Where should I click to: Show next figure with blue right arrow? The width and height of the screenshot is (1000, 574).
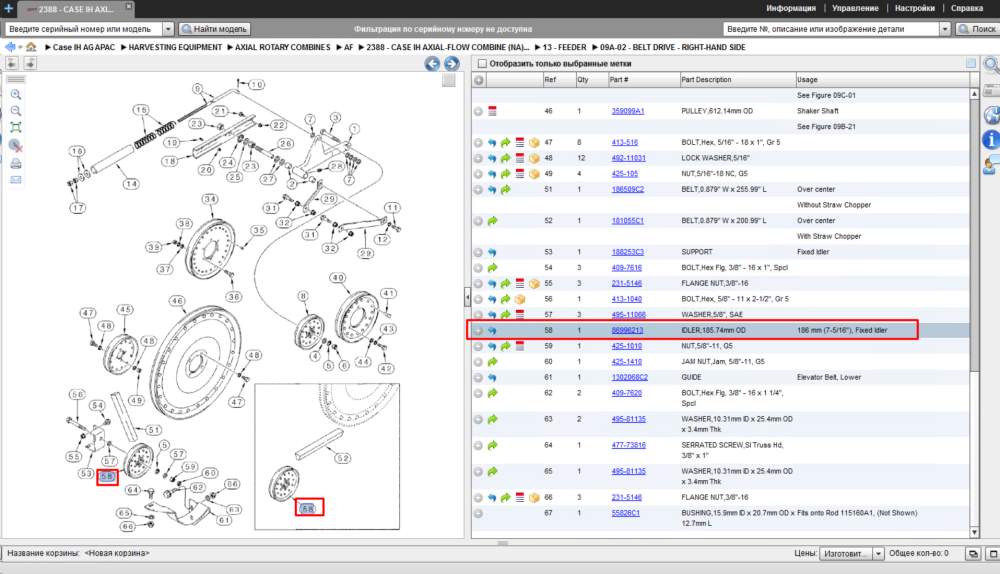[452, 64]
